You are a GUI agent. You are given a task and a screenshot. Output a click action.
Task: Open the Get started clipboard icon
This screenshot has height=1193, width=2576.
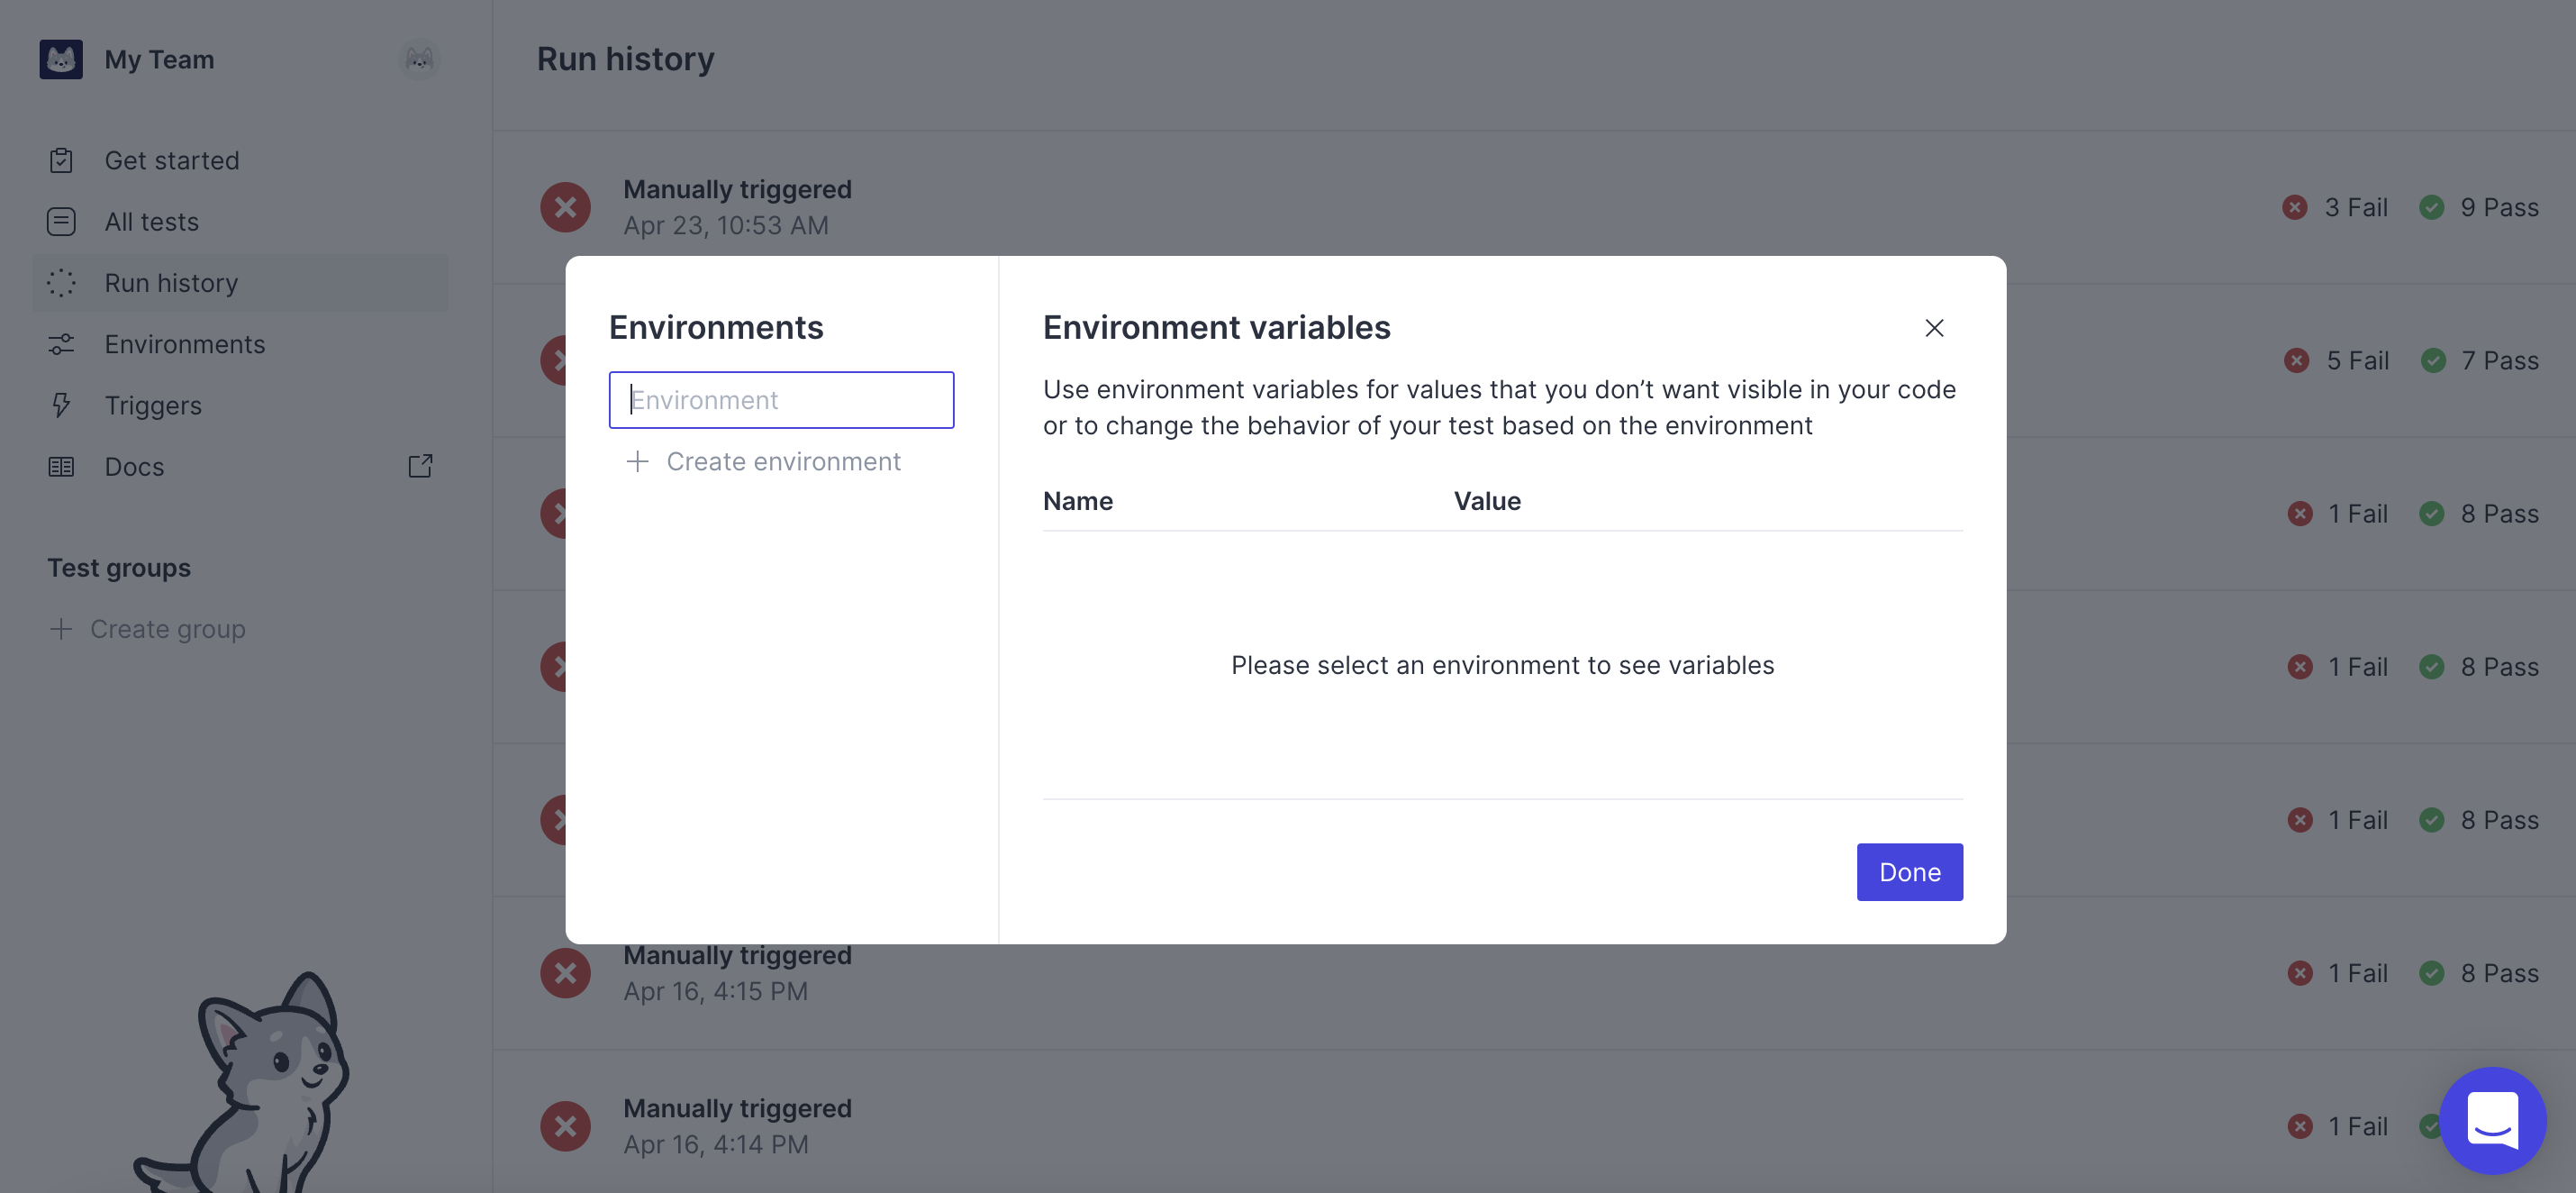click(61, 159)
